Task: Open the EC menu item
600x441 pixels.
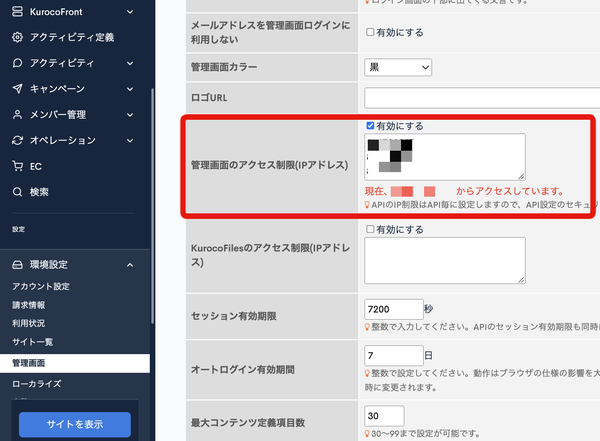Action: [36, 167]
